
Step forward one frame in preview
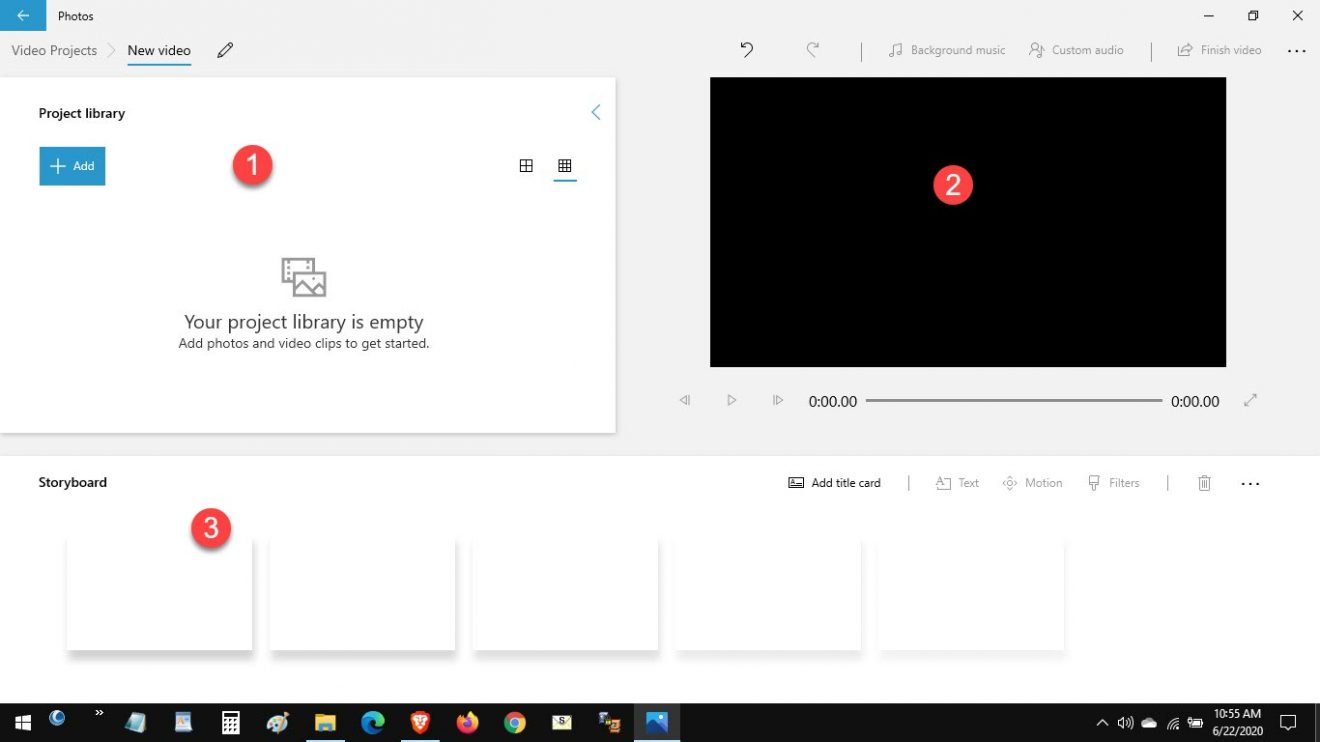click(x=778, y=400)
